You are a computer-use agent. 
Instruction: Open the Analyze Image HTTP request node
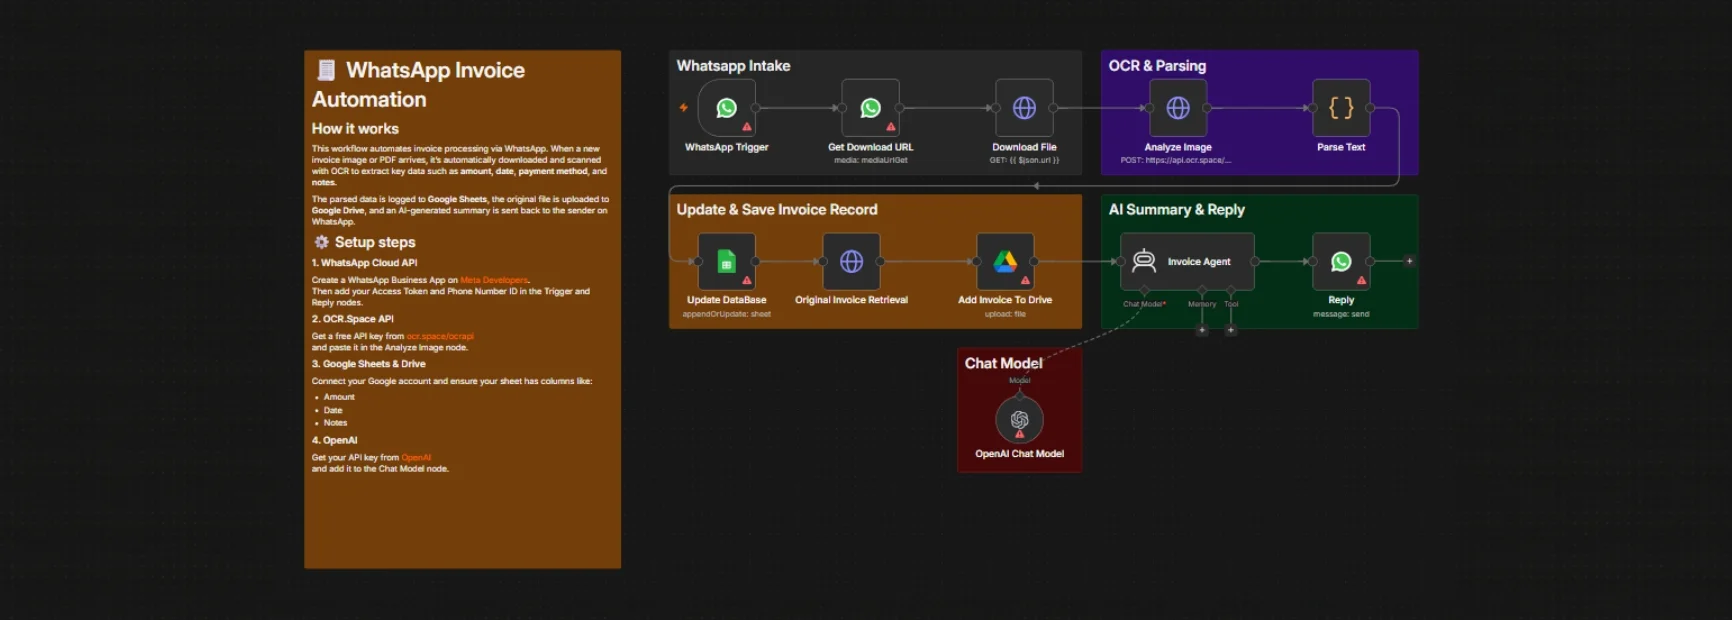(x=1178, y=108)
